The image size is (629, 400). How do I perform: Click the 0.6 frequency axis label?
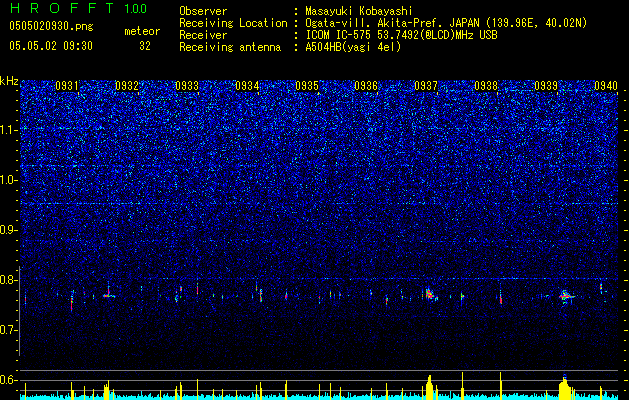click(x=8, y=380)
